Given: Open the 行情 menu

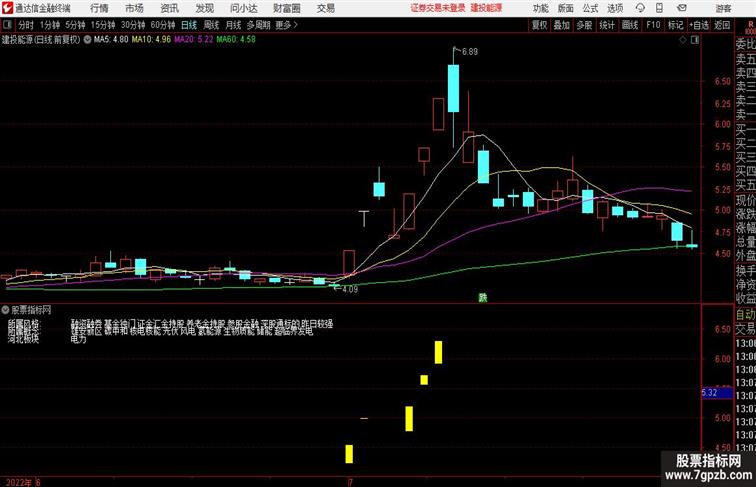Looking at the screenshot, I should tap(99, 8).
